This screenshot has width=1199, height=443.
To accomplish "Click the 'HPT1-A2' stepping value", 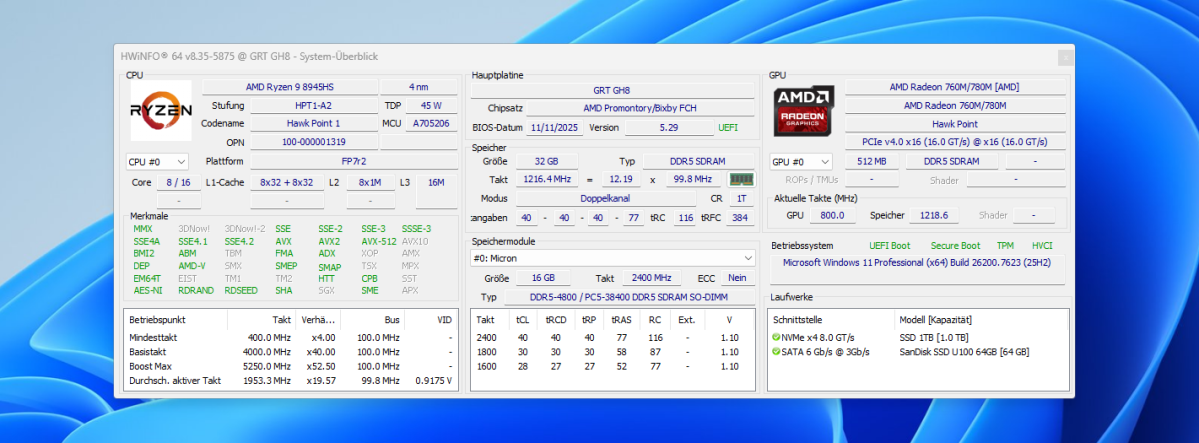I will pyautogui.click(x=314, y=106).
